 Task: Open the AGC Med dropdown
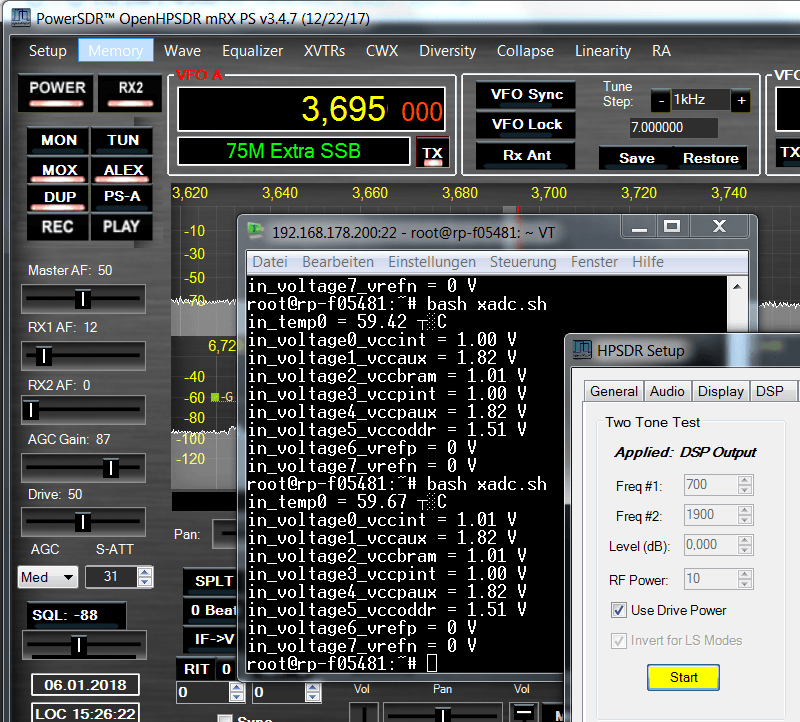click(47, 577)
